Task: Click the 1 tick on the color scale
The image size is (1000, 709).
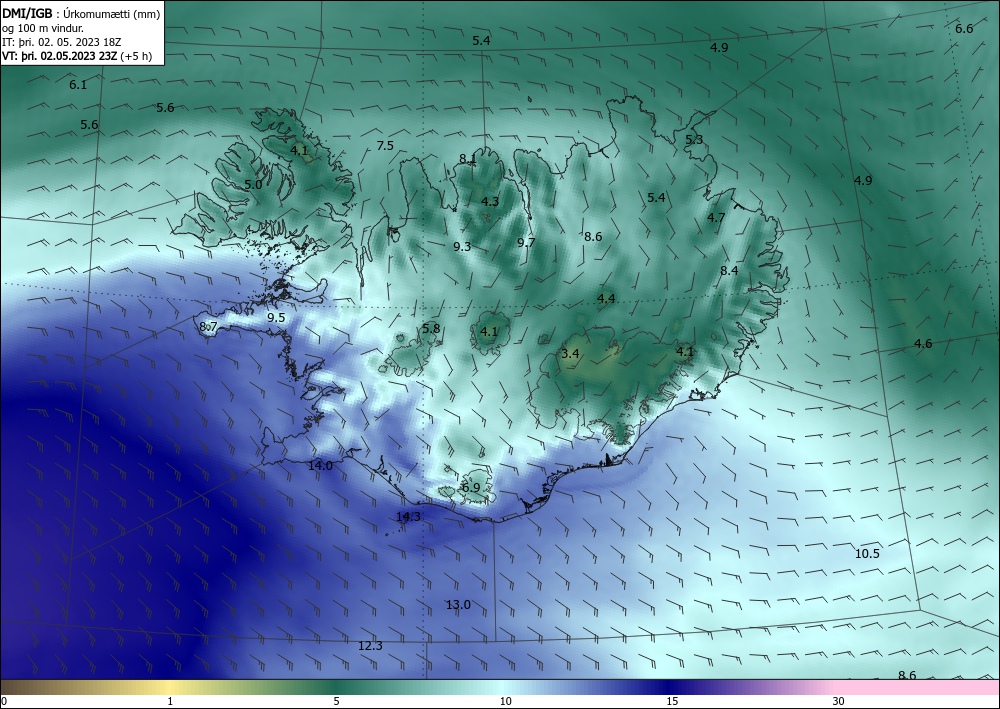Action: pos(170,702)
